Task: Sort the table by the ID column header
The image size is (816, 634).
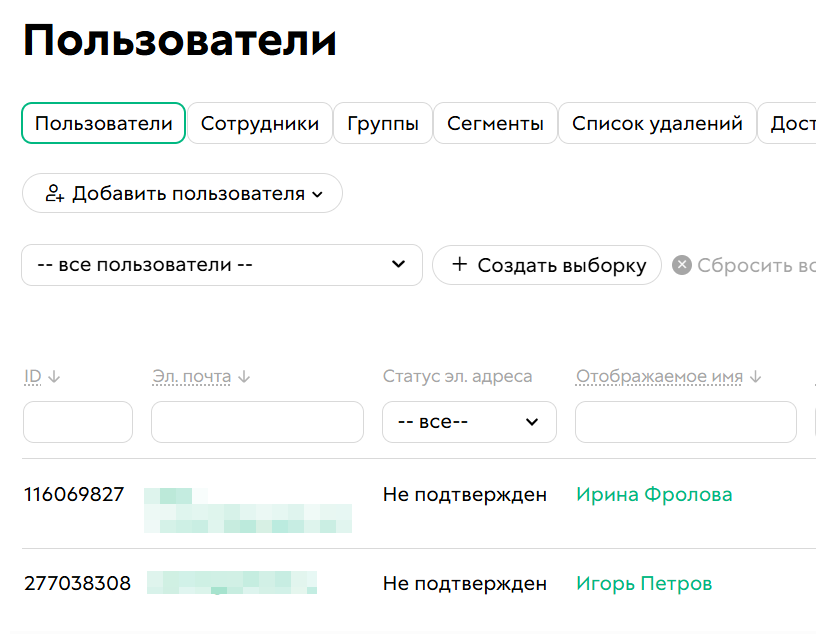Action: pyautogui.click(x=31, y=376)
